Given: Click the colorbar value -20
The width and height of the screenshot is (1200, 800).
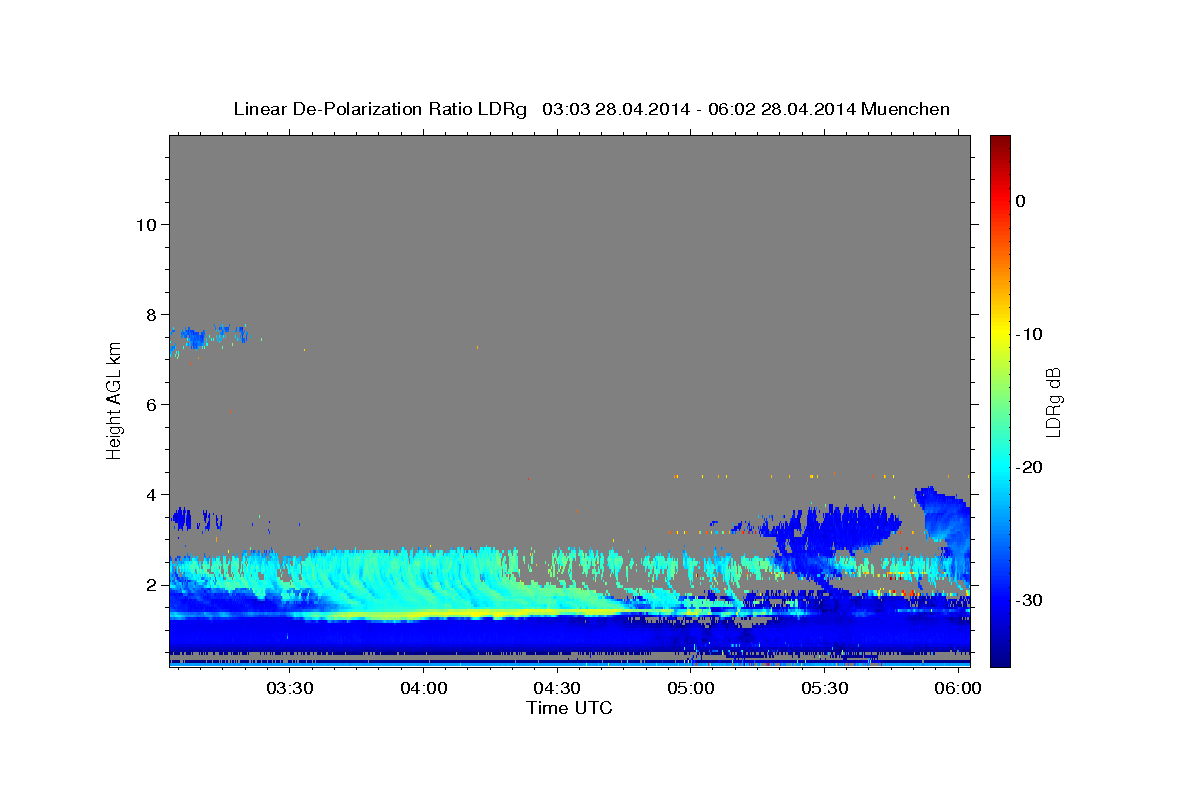Looking at the screenshot, I should click(1028, 467).
